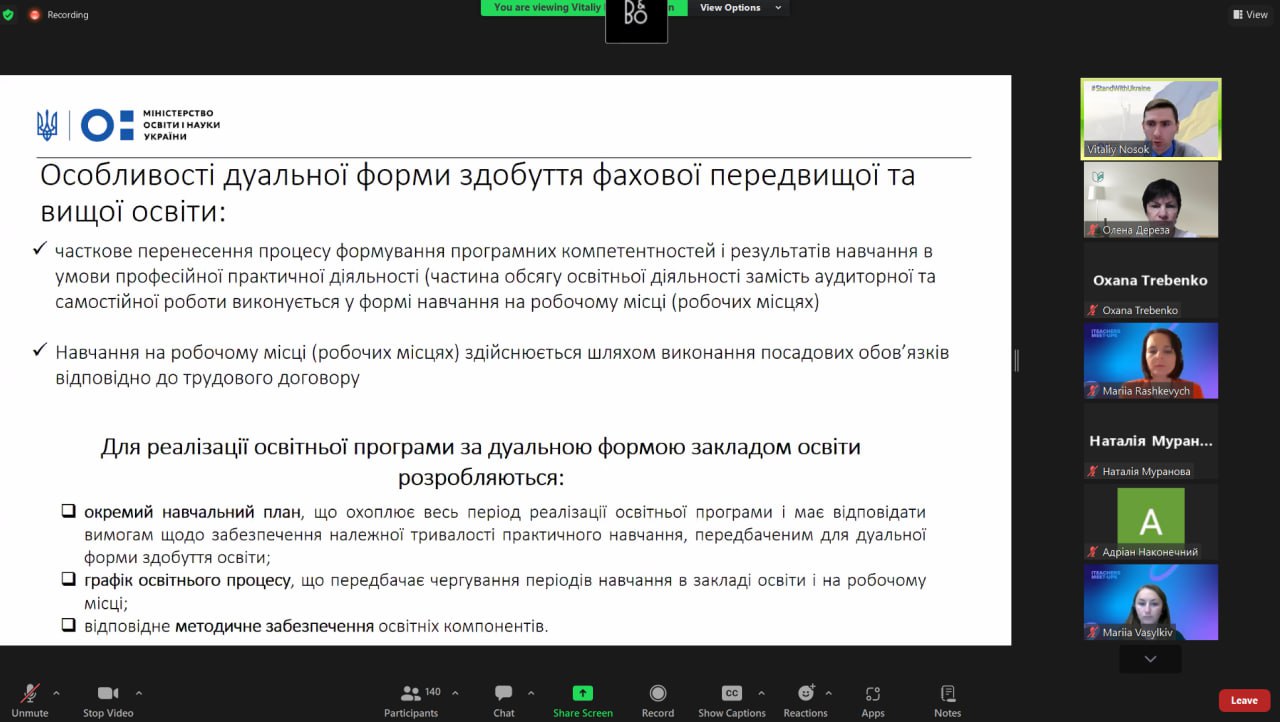Change layout with the View button
The width and height of the screenshot is (1280, 722).
pyautogui.click(x=1250, y=15)
